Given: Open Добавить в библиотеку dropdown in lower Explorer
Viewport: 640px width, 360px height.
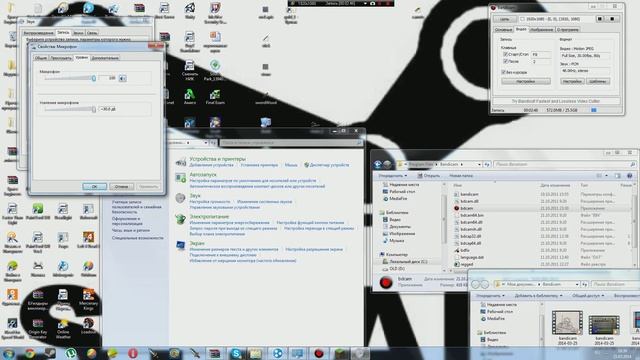Looking at the screenshot, I should click(x=538, y=296).
